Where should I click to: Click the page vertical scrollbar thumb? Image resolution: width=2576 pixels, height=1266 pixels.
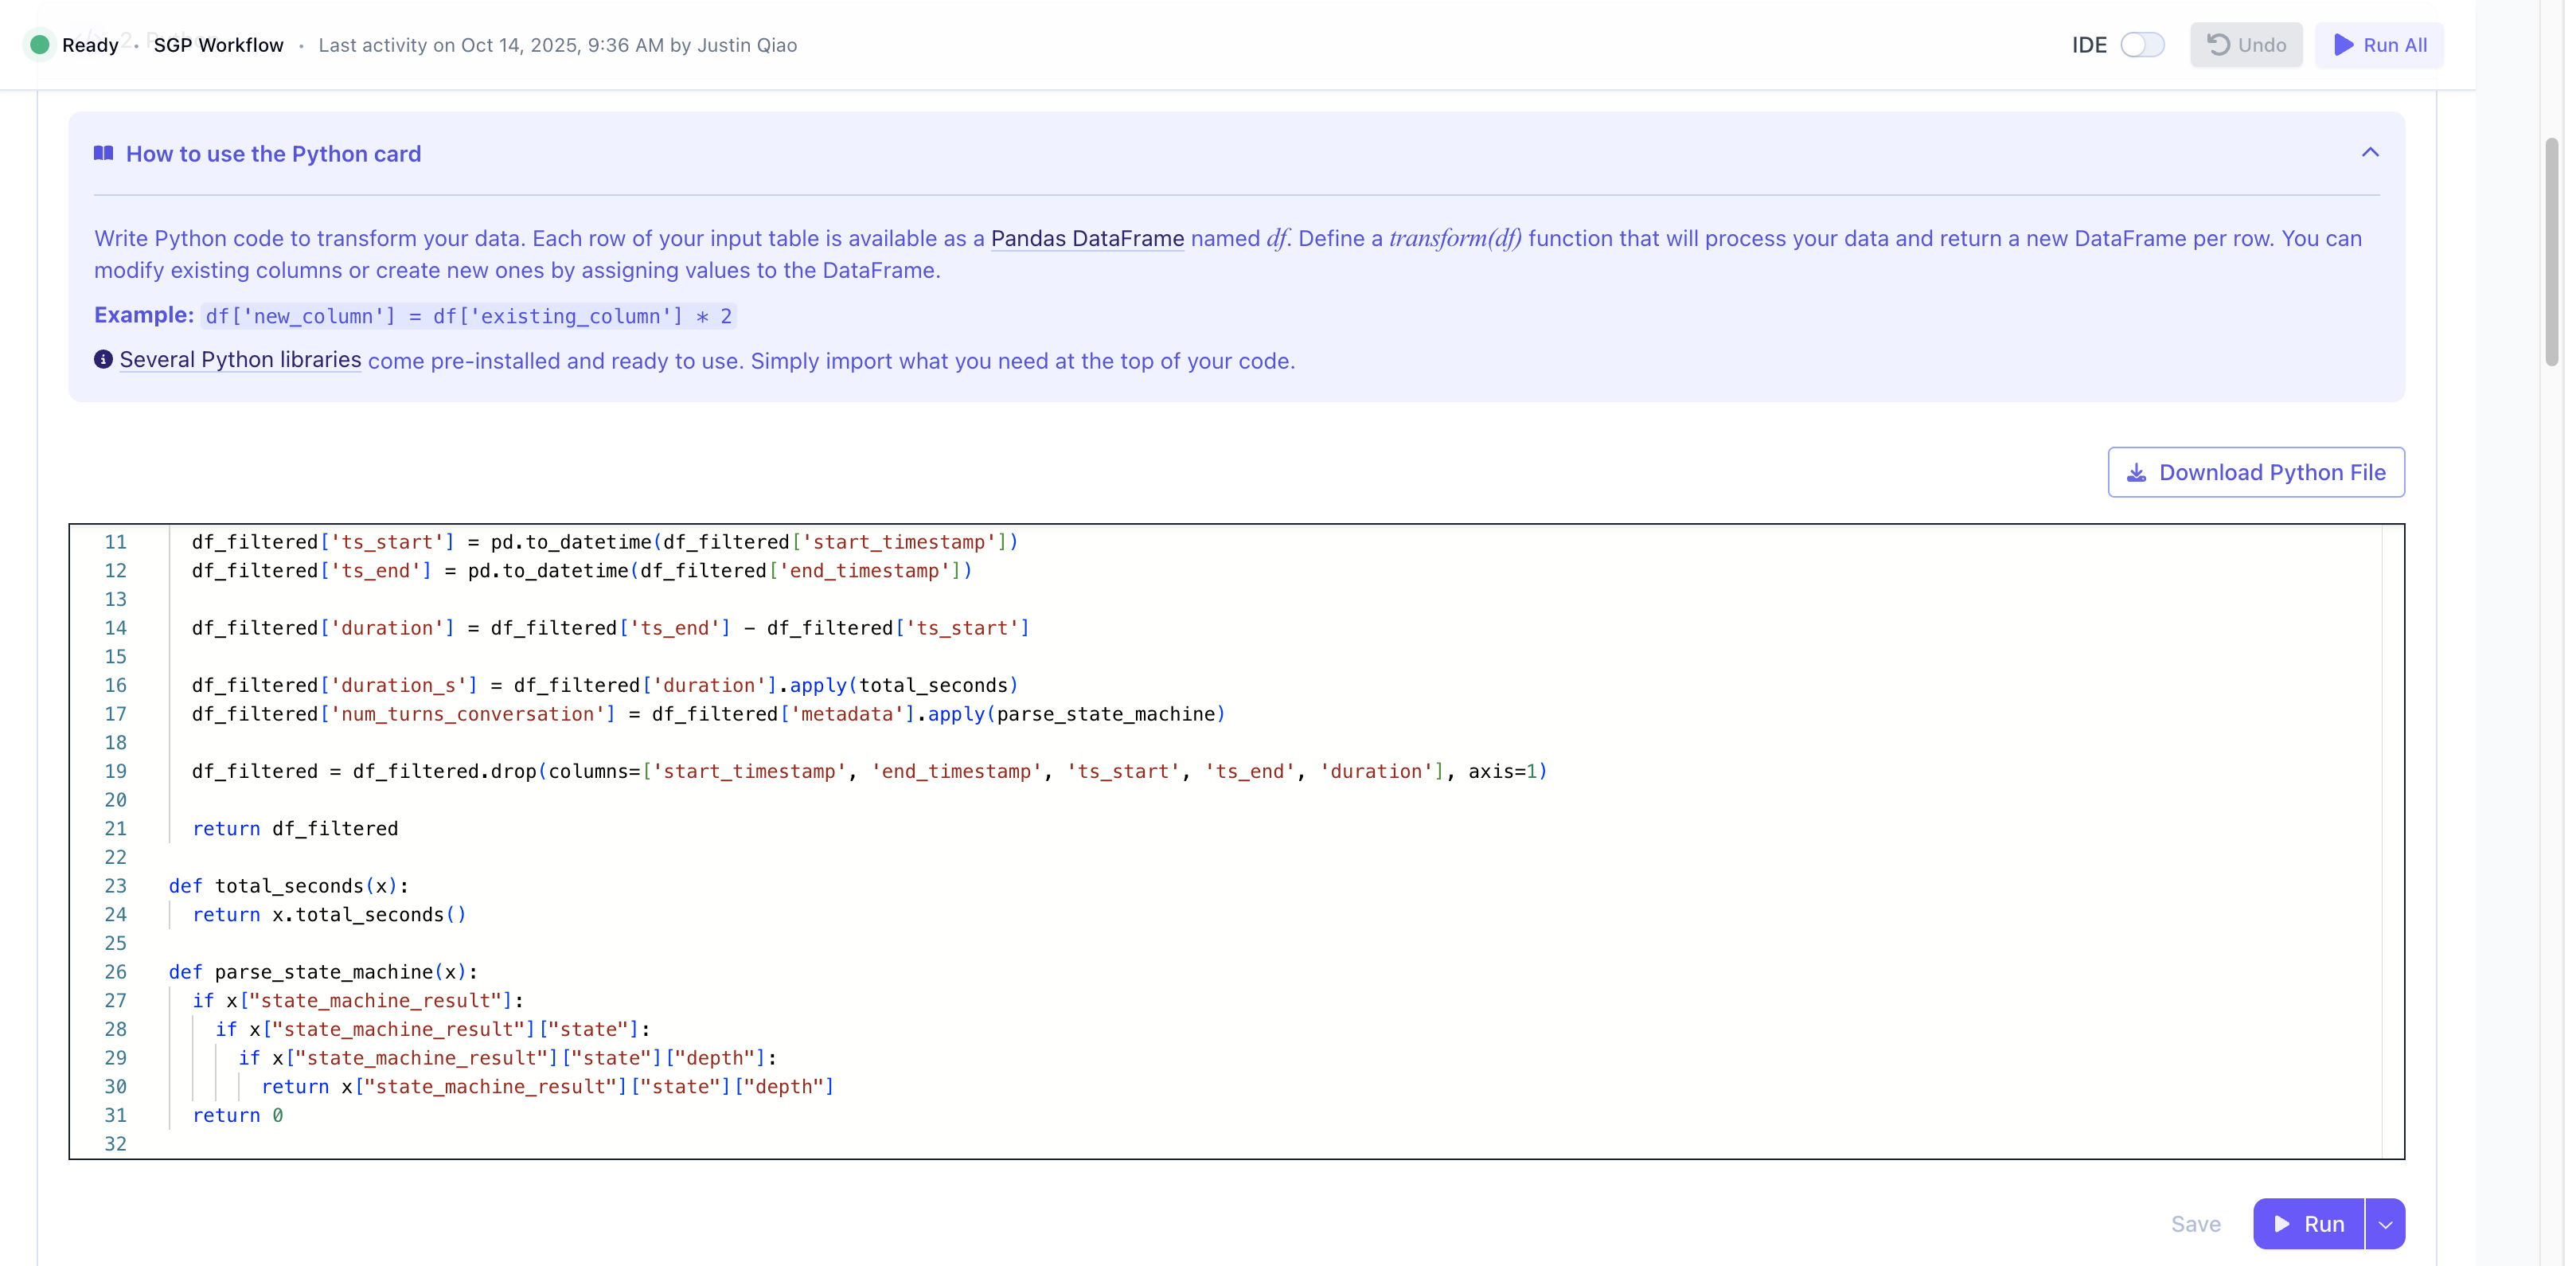[x=2551, y=250]
